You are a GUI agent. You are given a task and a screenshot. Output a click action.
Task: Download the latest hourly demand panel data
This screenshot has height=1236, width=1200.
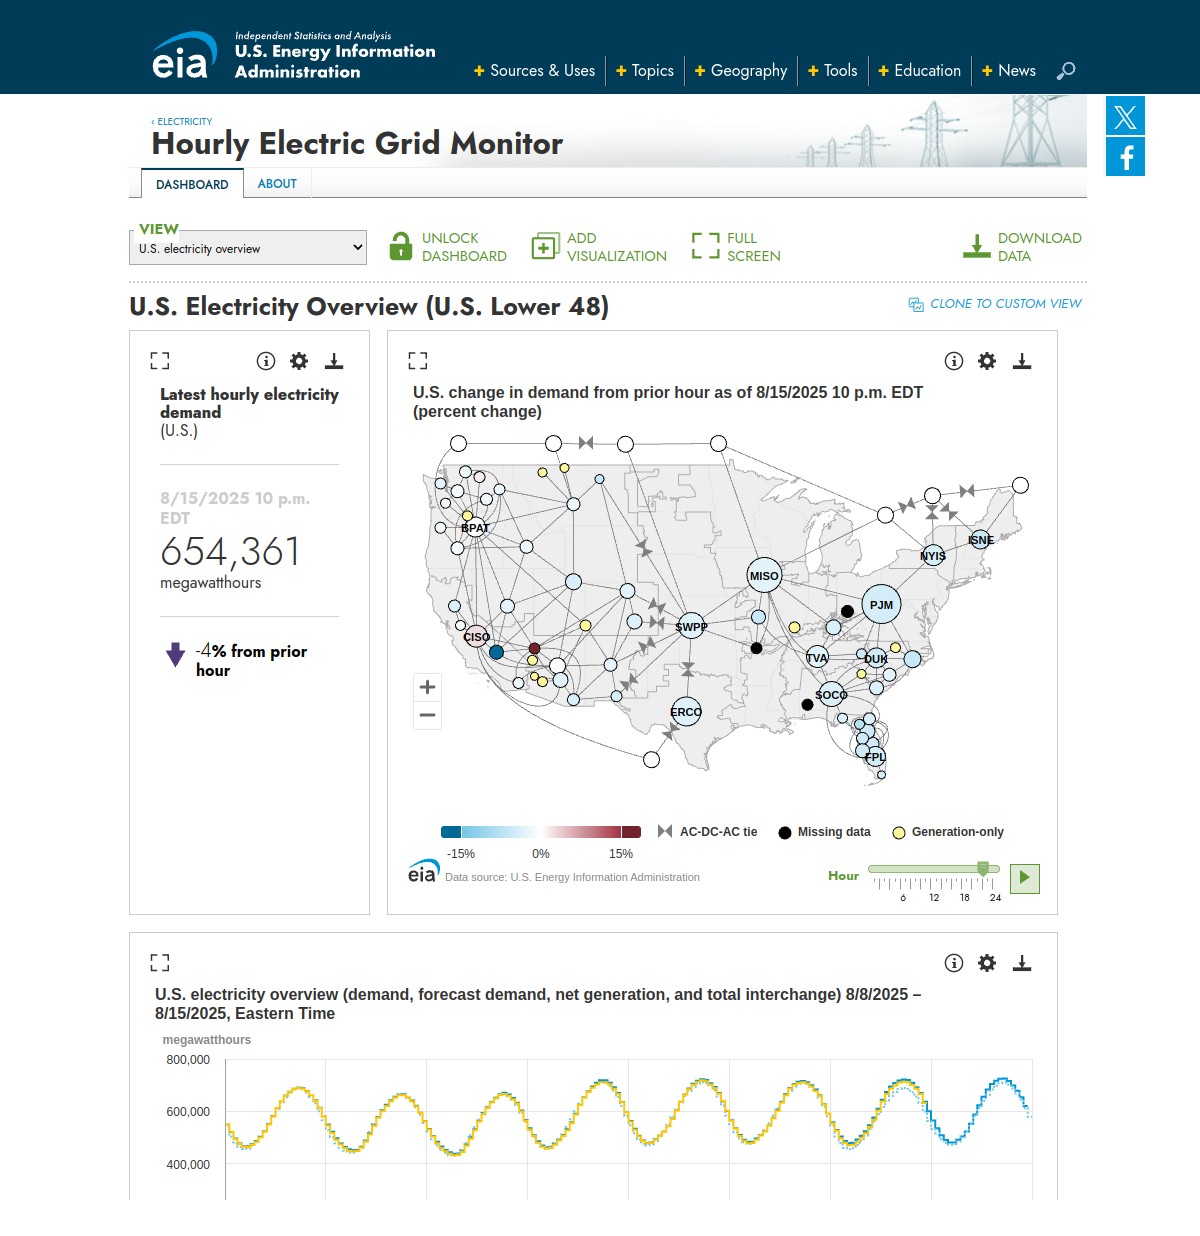[x=334, y=361]
